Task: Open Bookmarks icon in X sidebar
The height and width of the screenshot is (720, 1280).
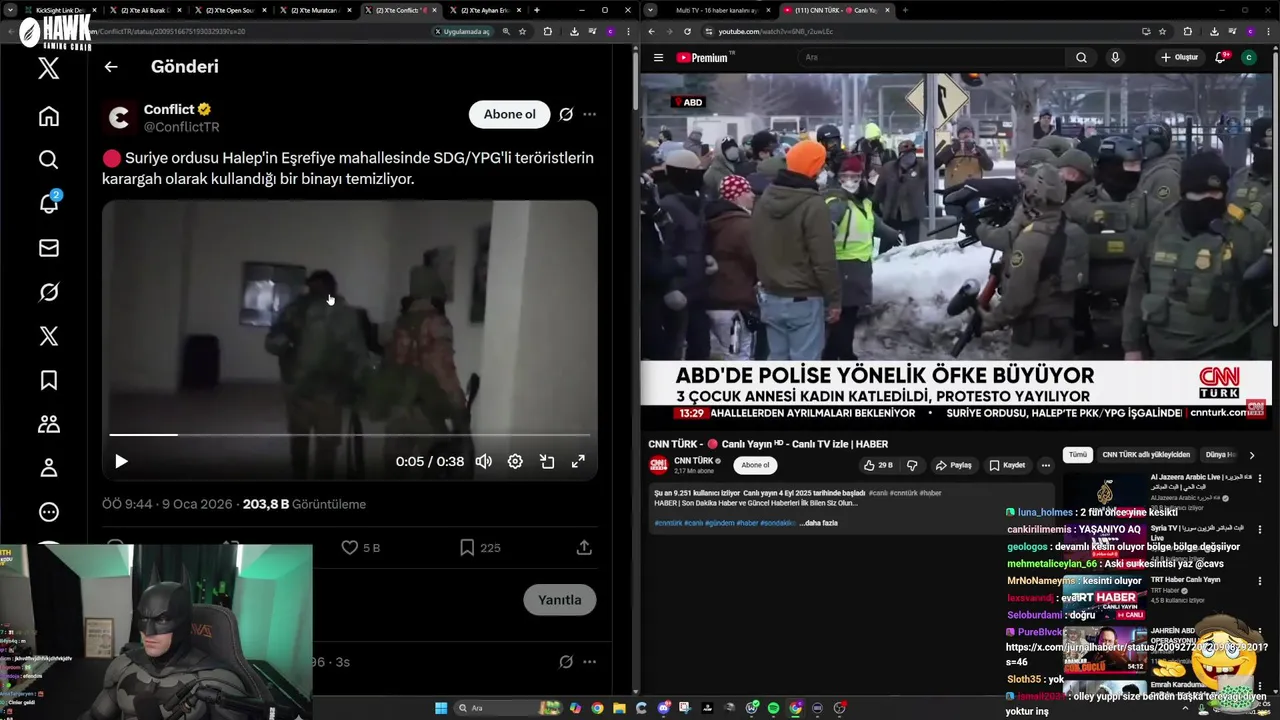Action: 48,380
